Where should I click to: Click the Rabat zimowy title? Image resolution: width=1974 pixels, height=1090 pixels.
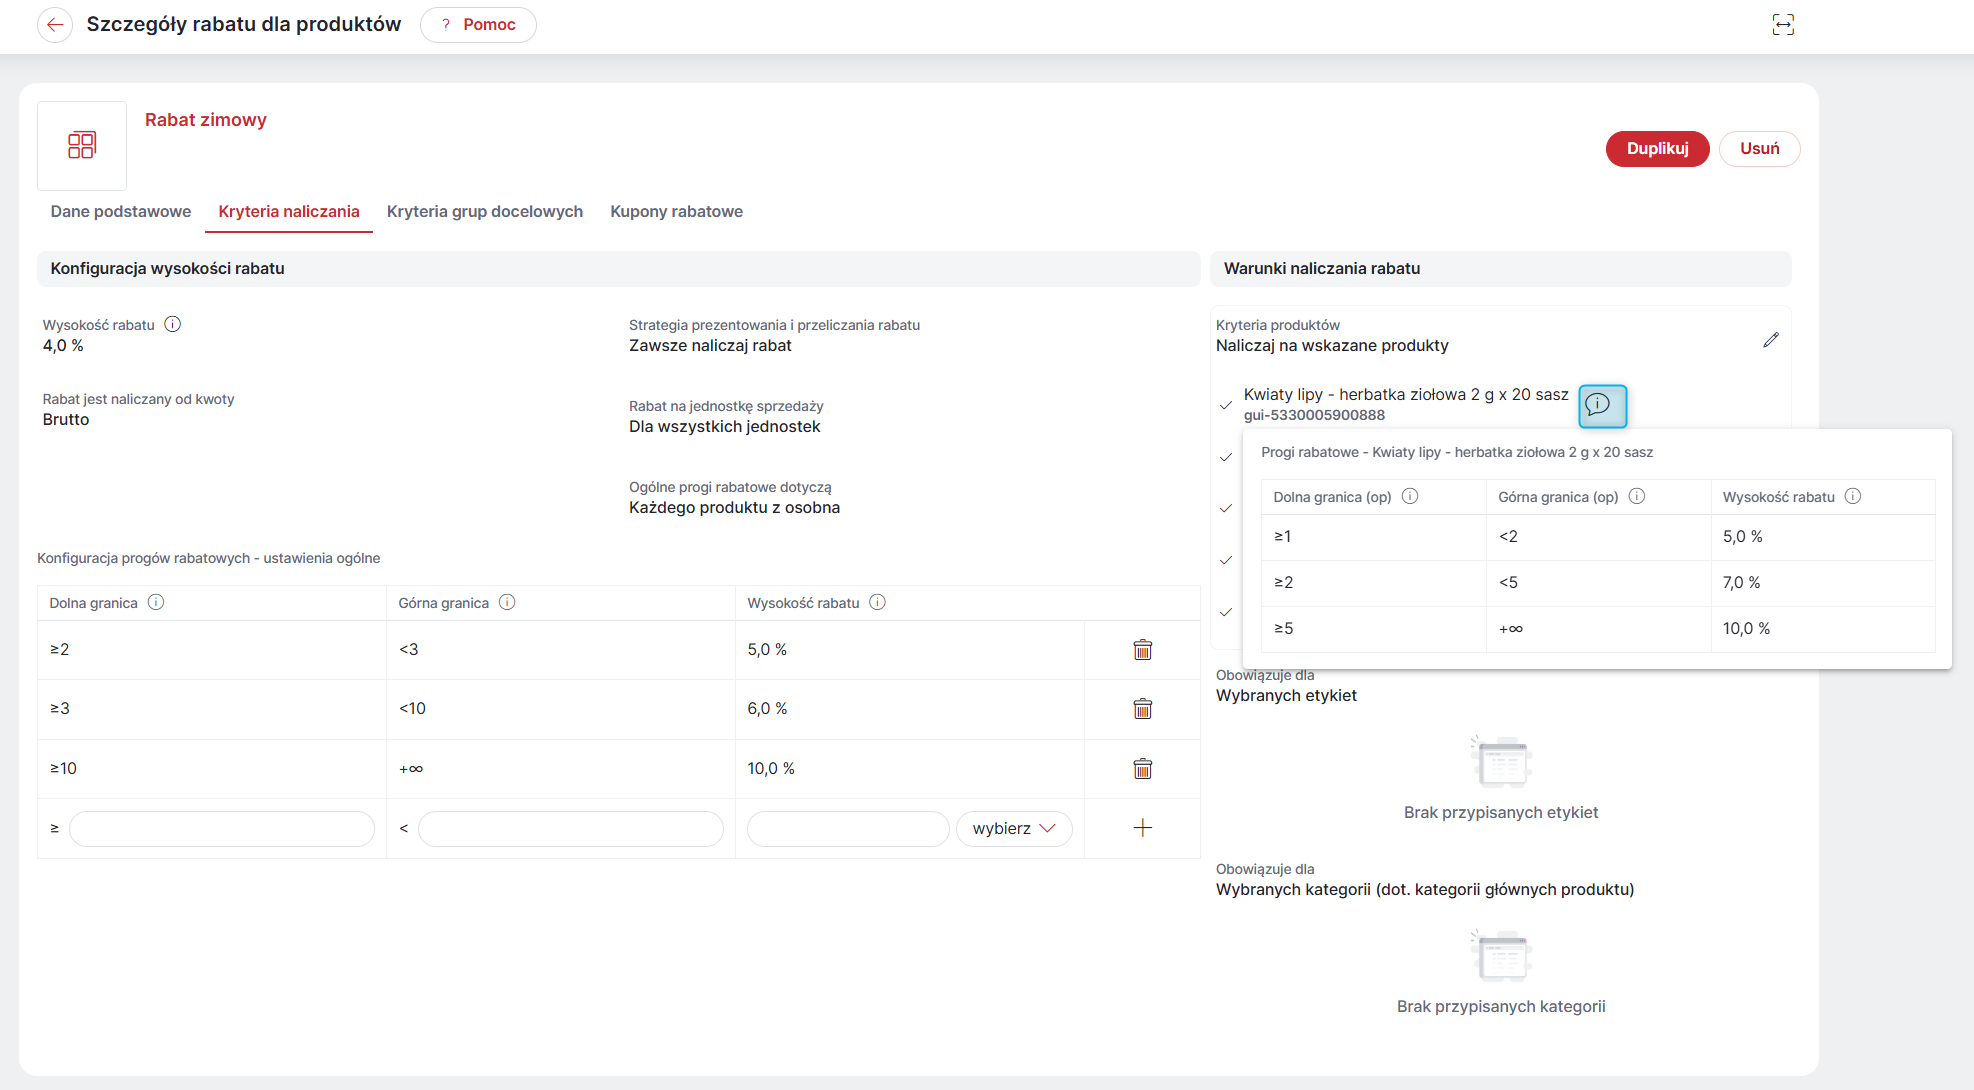click(206, 120)
